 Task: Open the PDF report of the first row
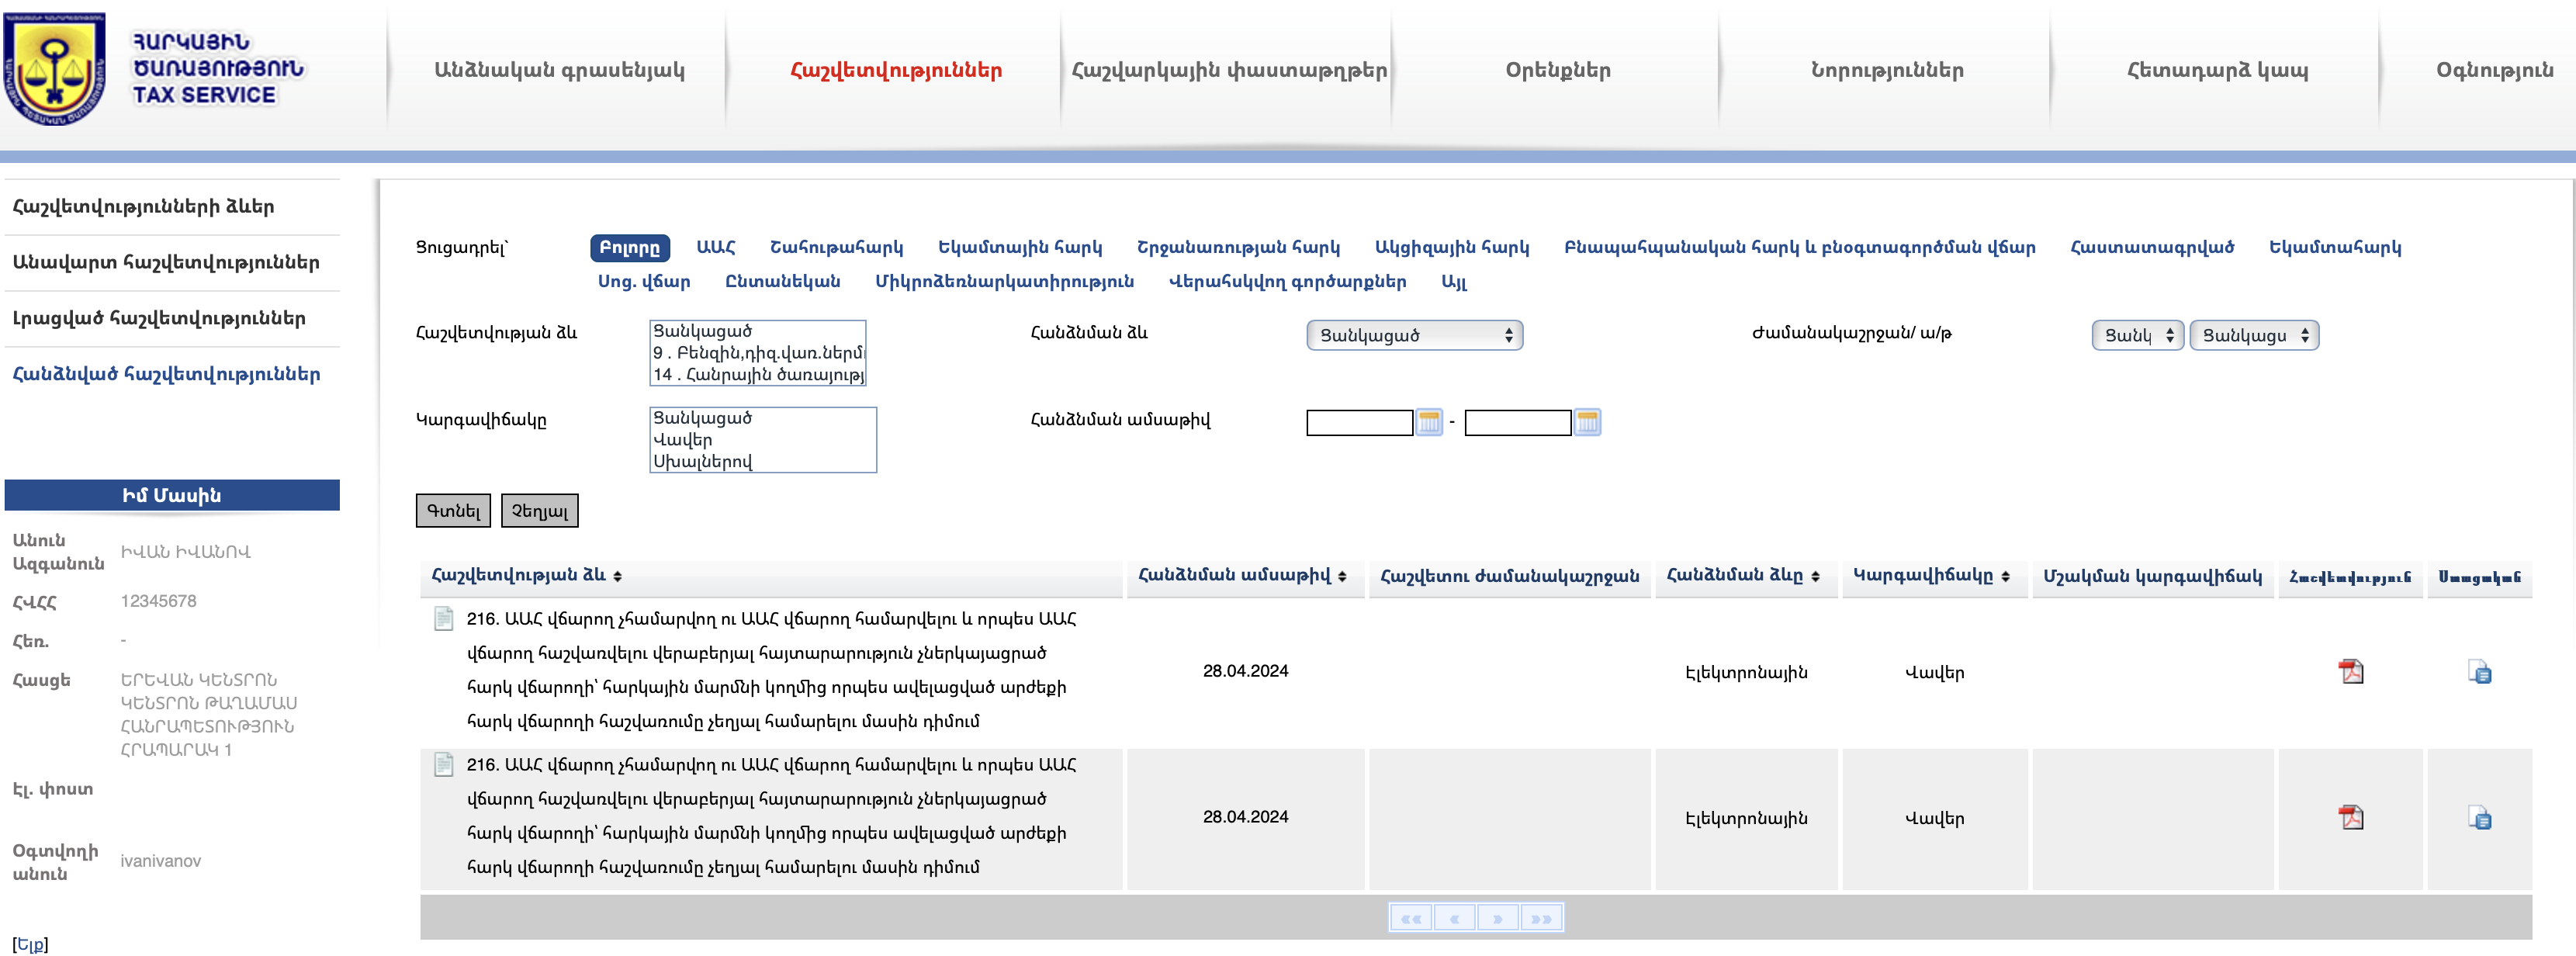[x=2351, y=672]
